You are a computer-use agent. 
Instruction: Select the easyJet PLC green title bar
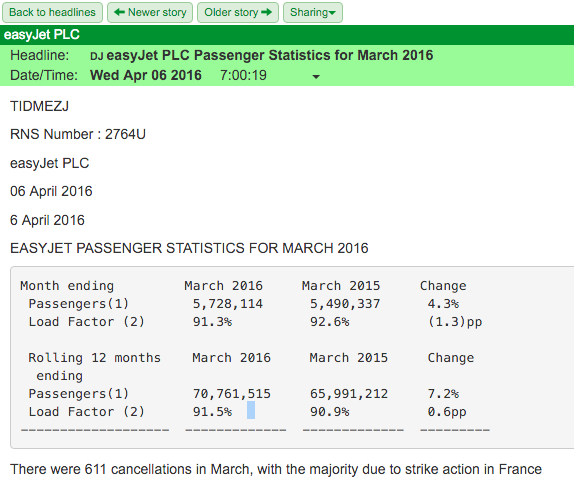287,35
